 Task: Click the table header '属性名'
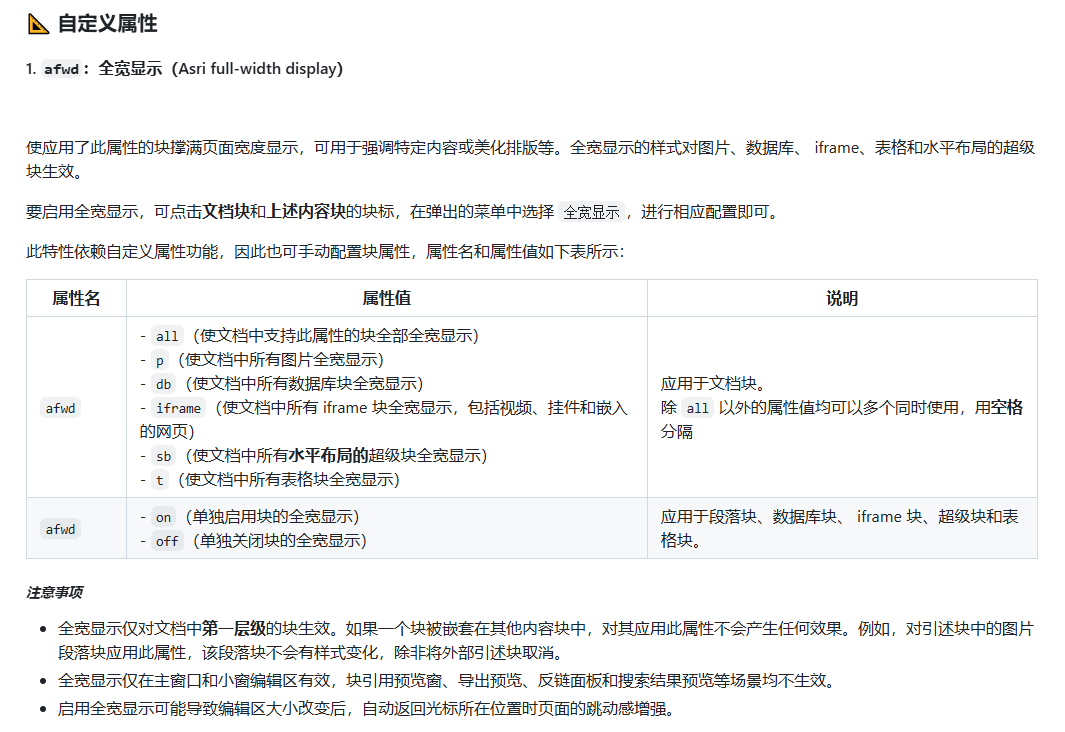pos(76,298)
